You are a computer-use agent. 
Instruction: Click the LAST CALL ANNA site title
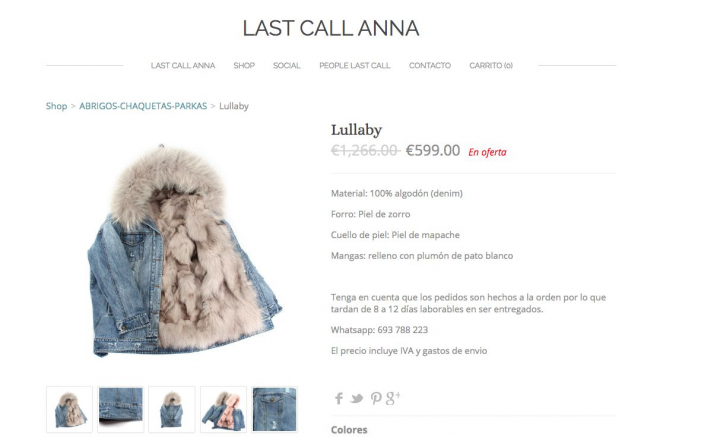click(331, 28)
